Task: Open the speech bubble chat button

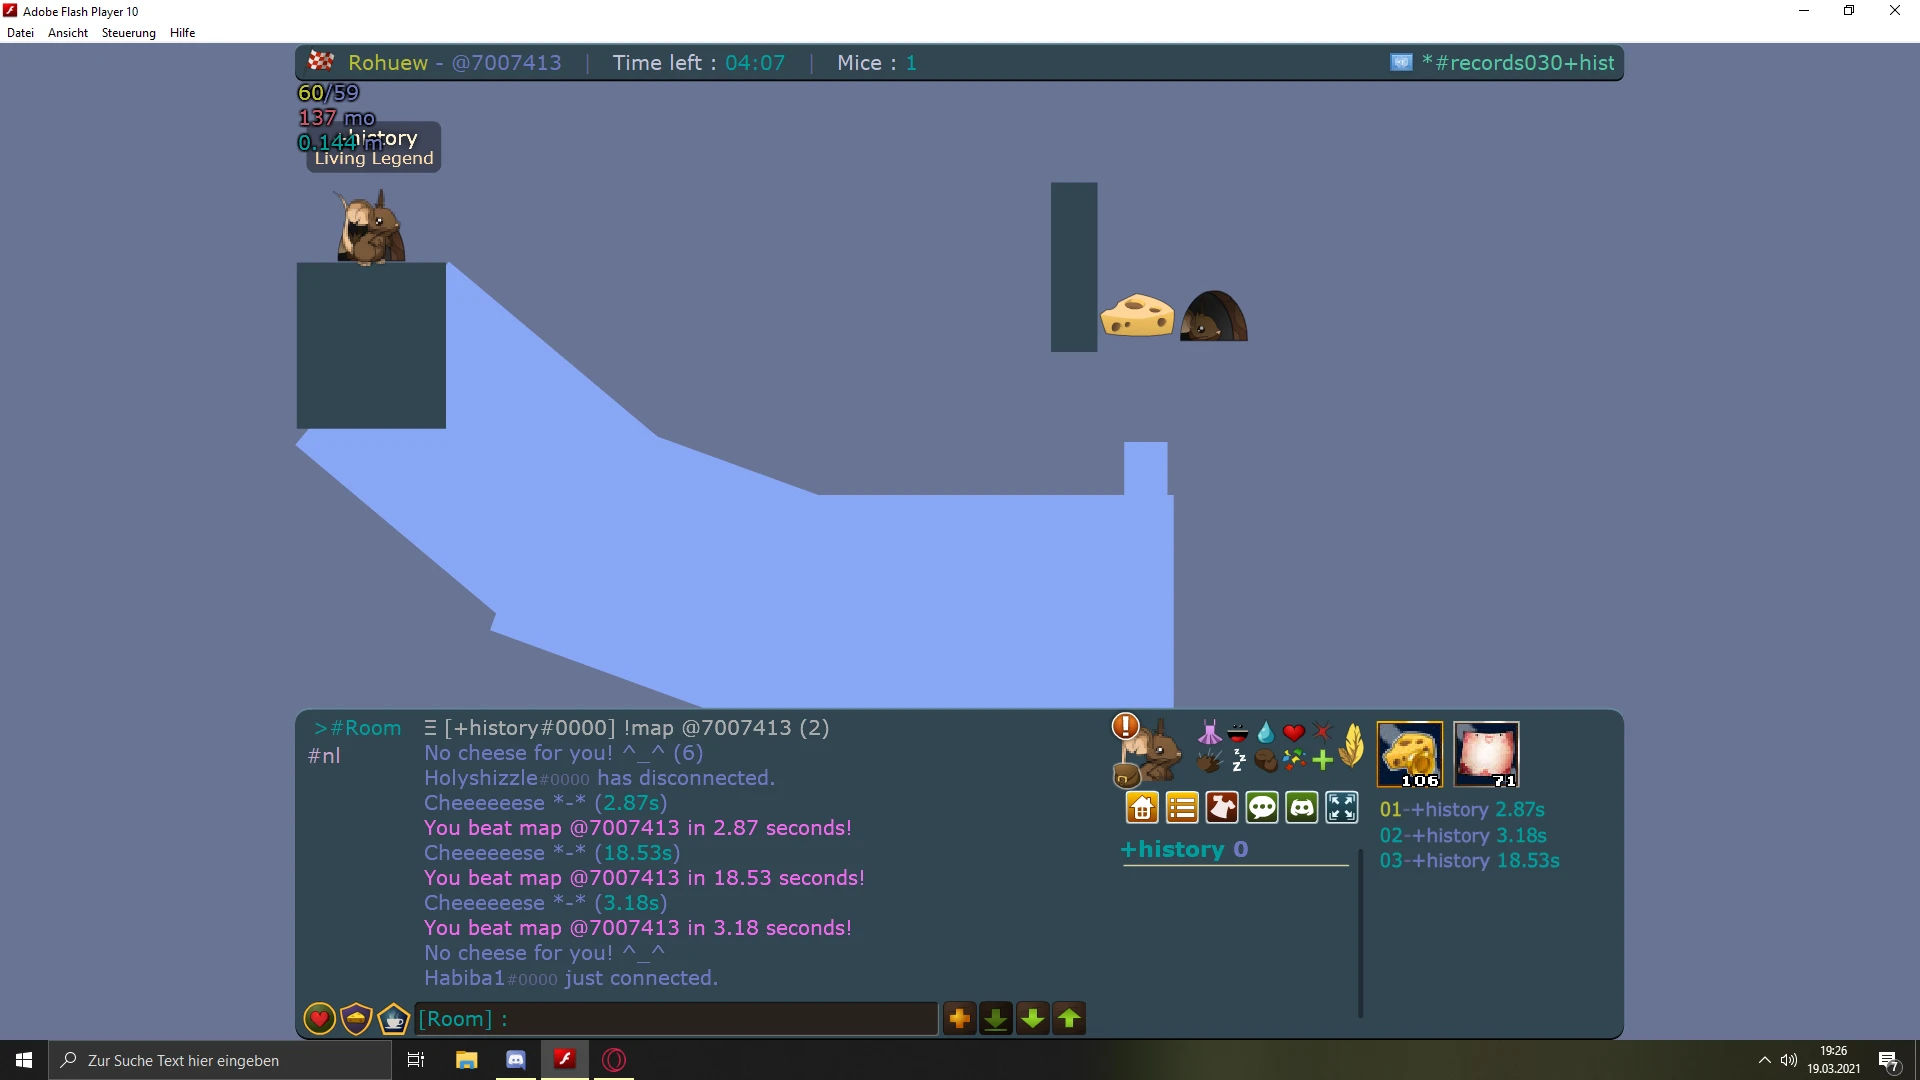Action: (x=1262, y=807)
